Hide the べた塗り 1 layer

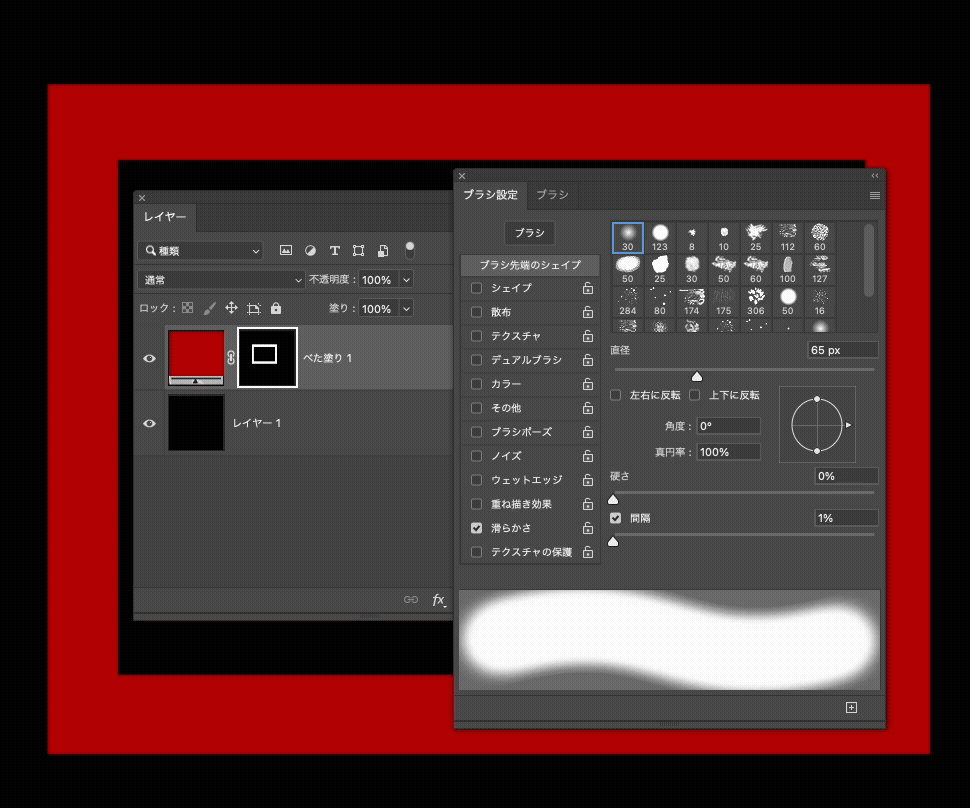(x=149, y=358)
